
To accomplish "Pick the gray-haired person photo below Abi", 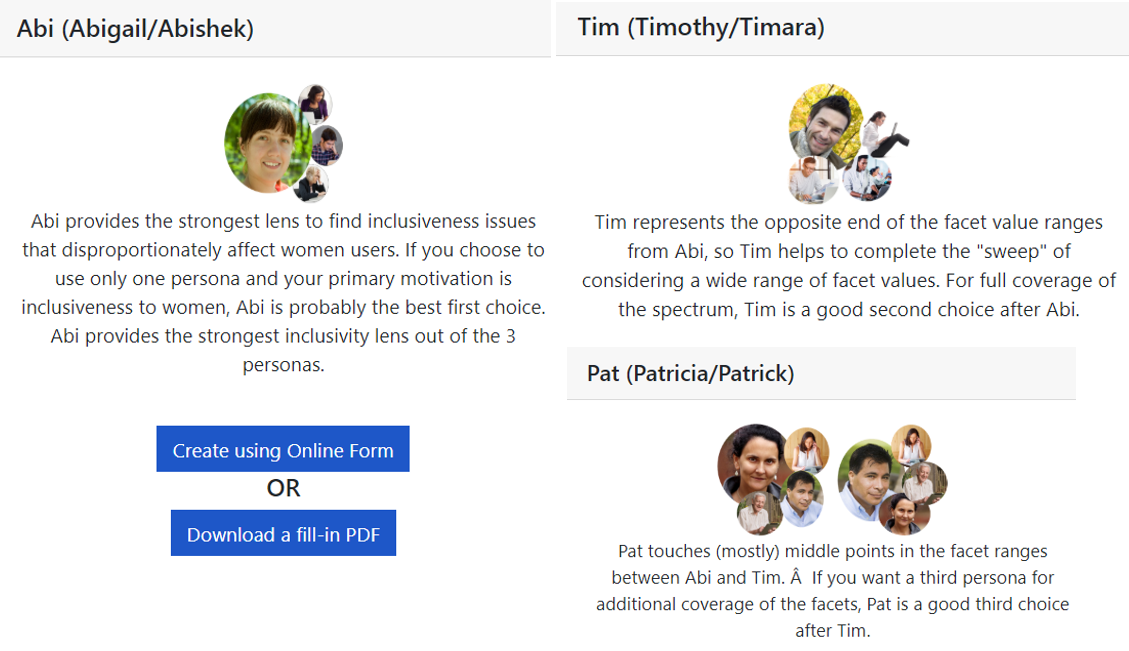I will tap(313, 183).
